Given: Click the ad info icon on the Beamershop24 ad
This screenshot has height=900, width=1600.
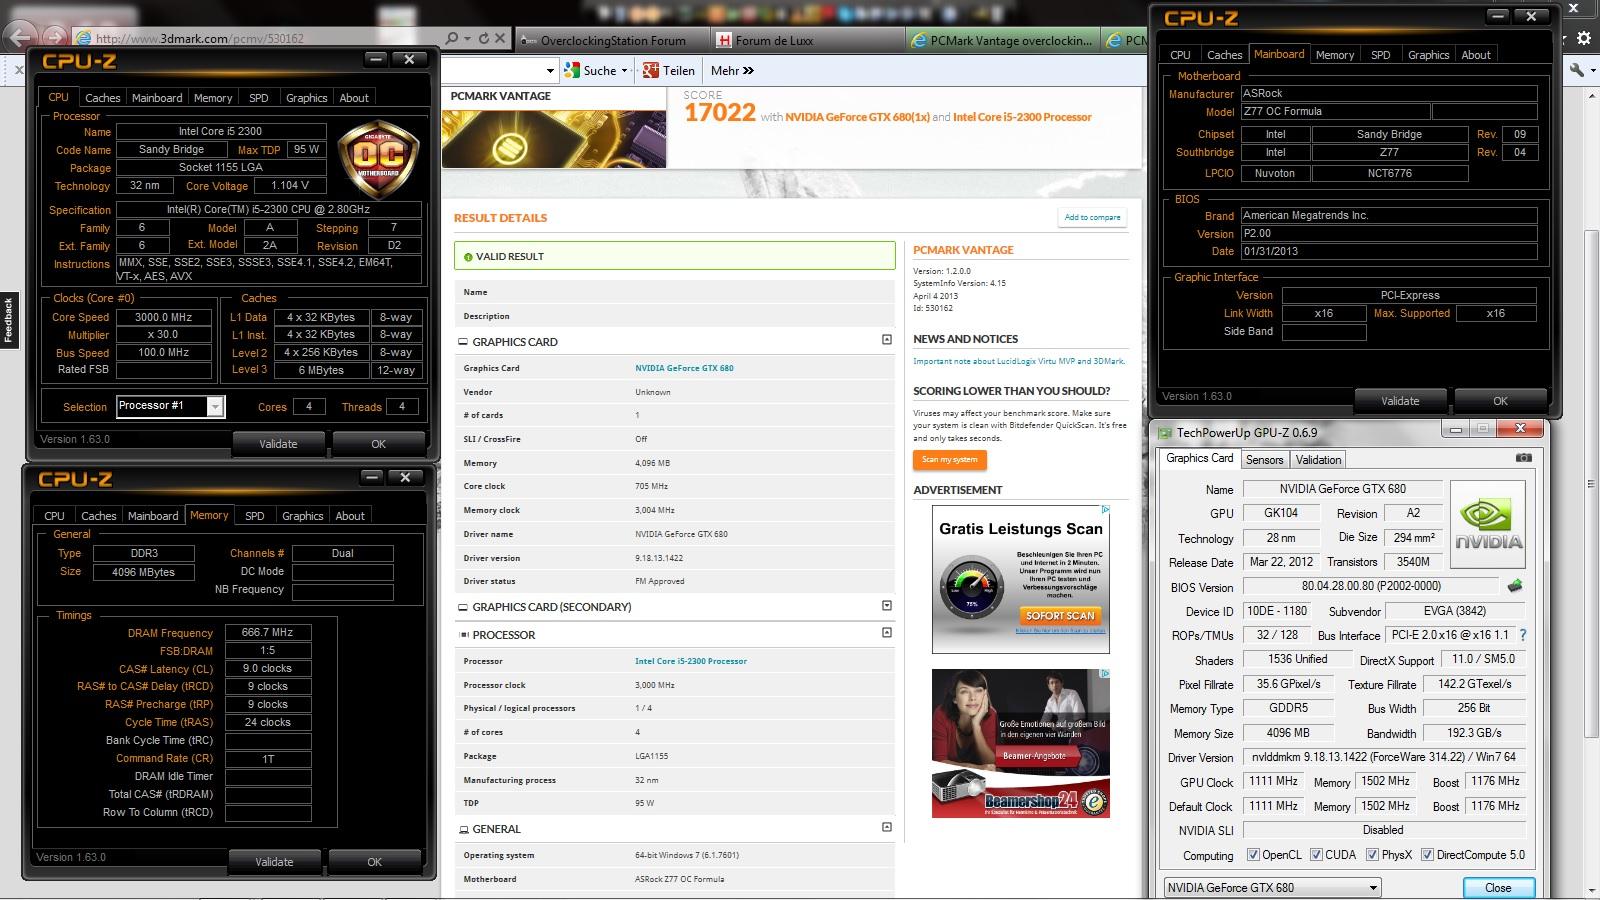Looking at the screenshot, I should click(x=1104, y=674).
